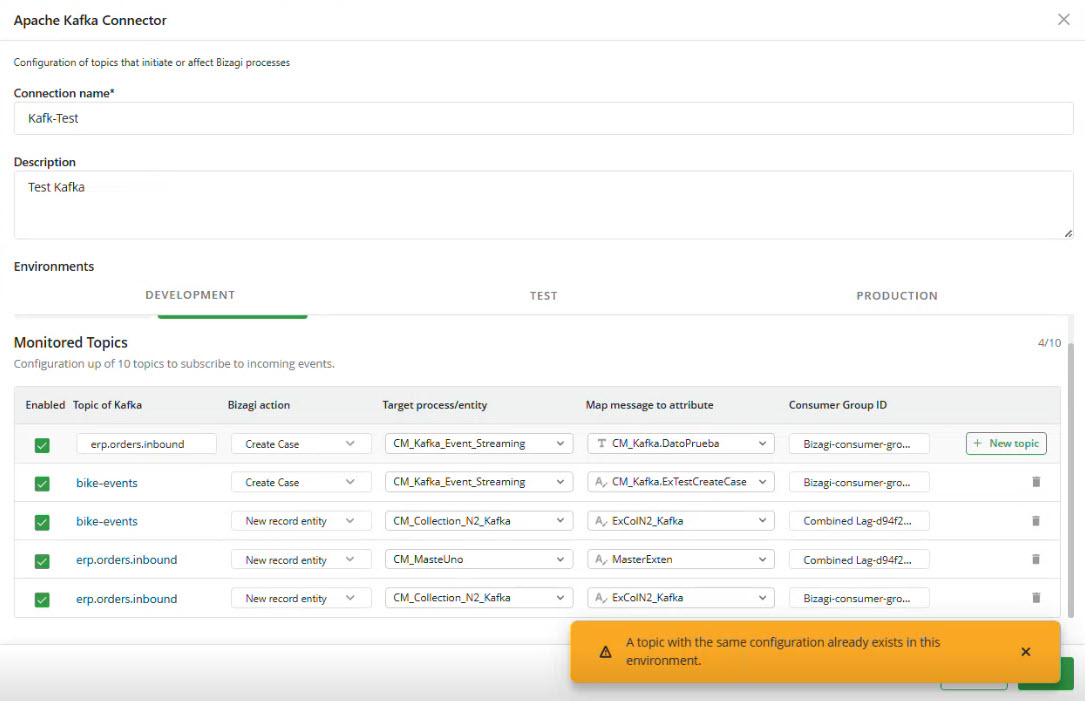This screenshot has height=701, width=1085.
Task: Open ExColN2_Kafka dropdown in the bike-events row
Action: [x=681, y=520]
